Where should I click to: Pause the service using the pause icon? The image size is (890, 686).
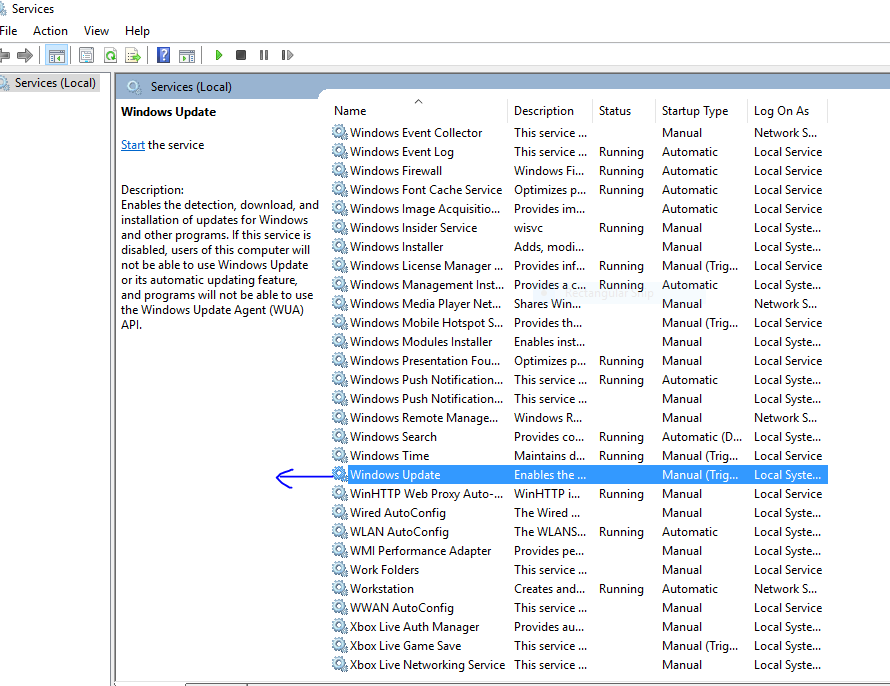click(263, 55)
